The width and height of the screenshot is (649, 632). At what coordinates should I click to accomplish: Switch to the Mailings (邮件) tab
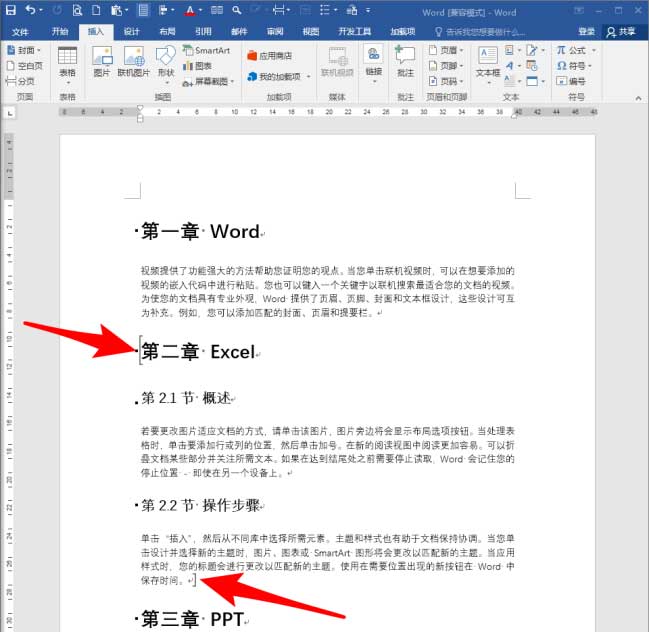click(239, 31)
